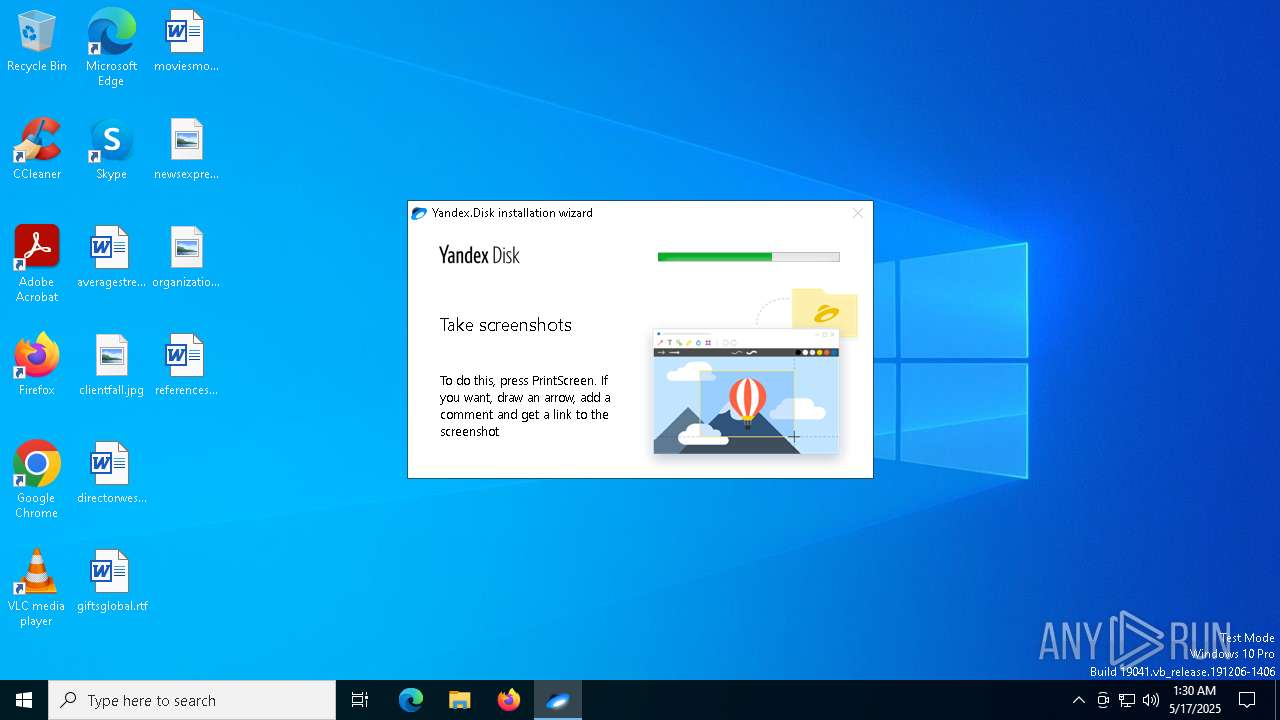Viewport: 1280px width, 720px height.
Task: Open Google Chrome desktop shortcut
Action: coord(37,480)
